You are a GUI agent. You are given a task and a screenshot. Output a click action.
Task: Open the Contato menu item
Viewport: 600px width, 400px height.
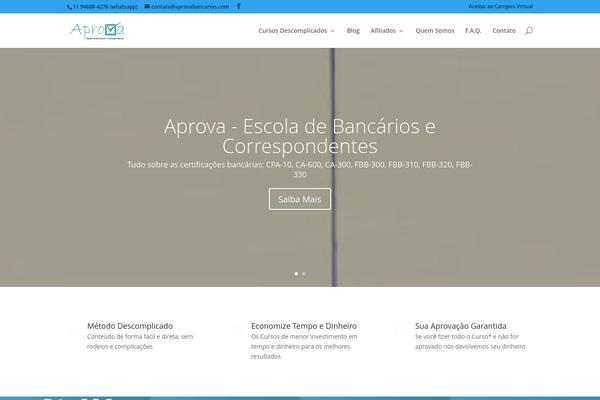(x=504, y=31)
